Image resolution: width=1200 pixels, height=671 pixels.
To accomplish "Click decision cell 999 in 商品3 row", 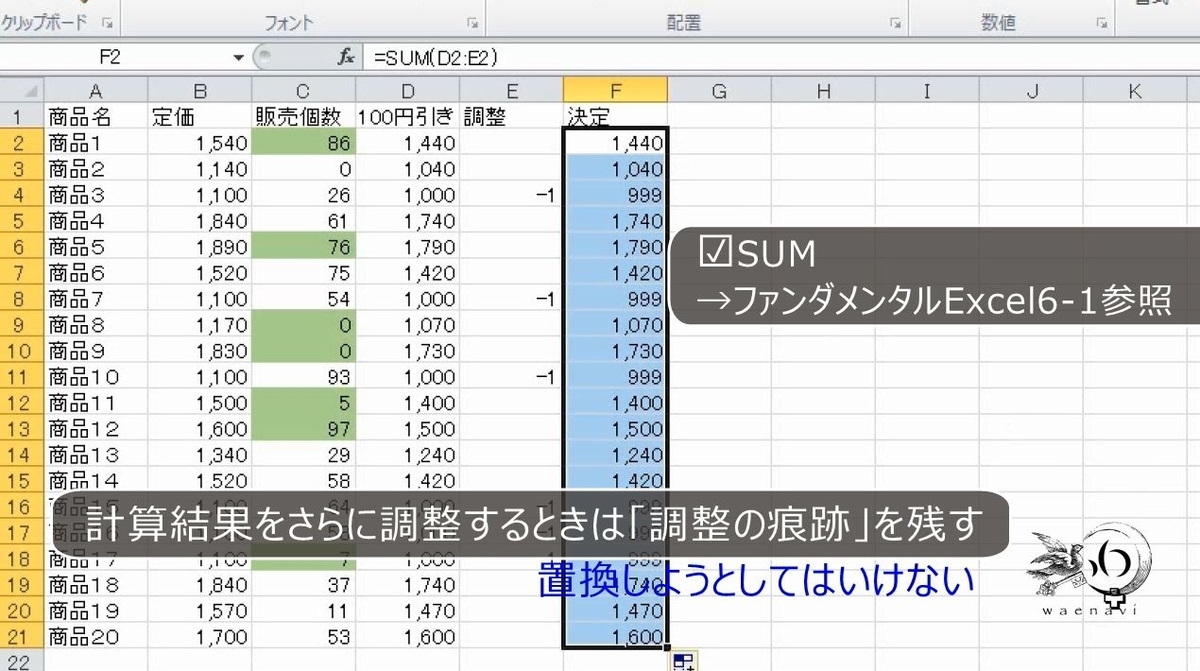I will (x=615, y=195).
